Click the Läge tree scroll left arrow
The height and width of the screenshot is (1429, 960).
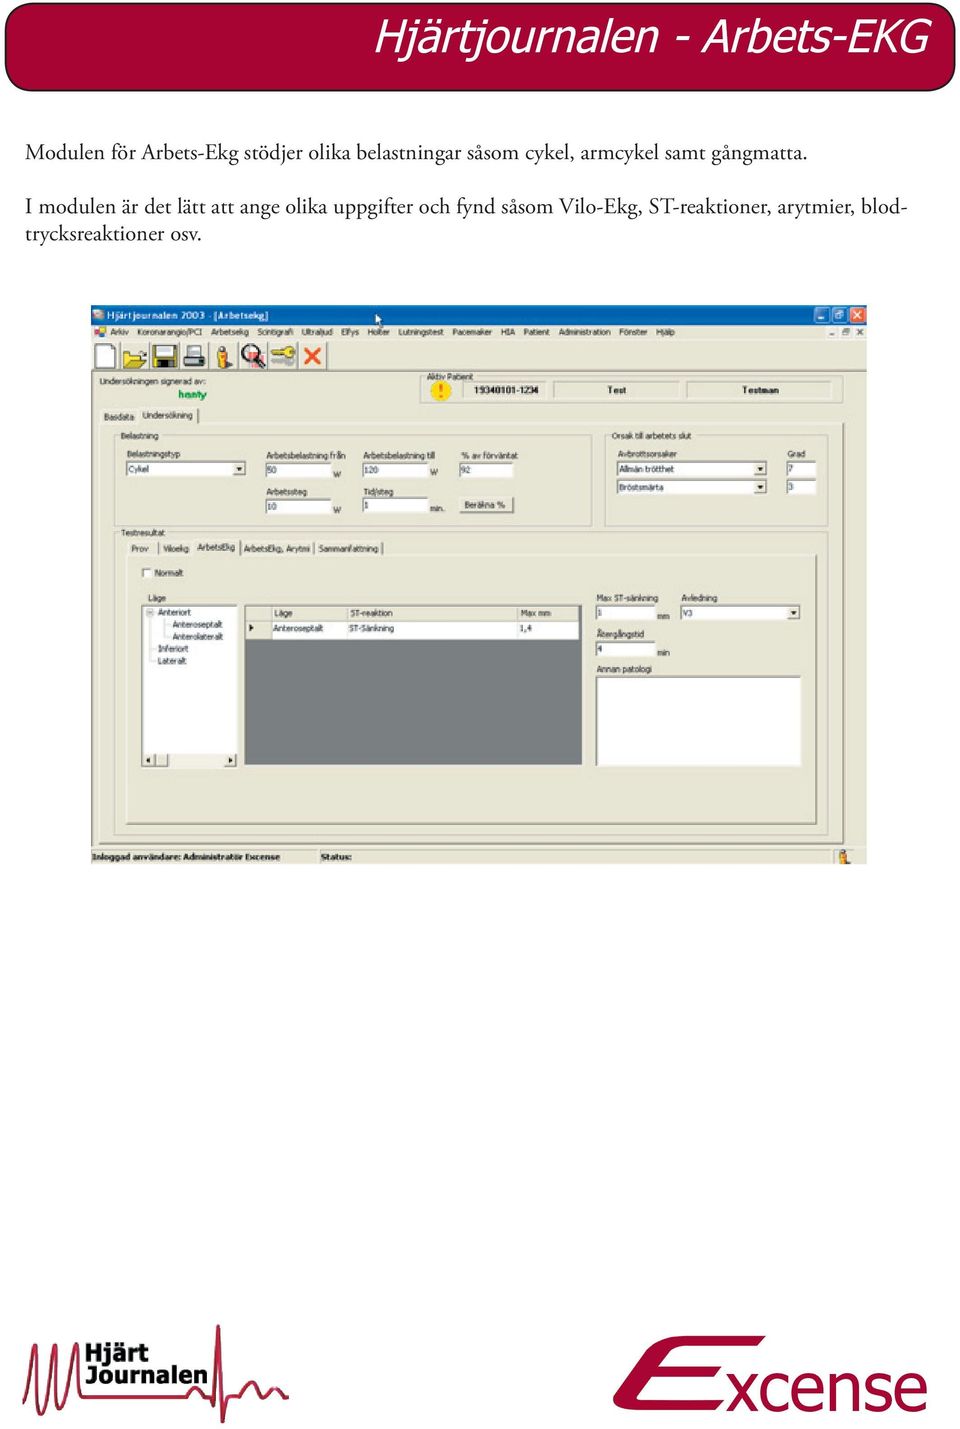click(149, 760)
